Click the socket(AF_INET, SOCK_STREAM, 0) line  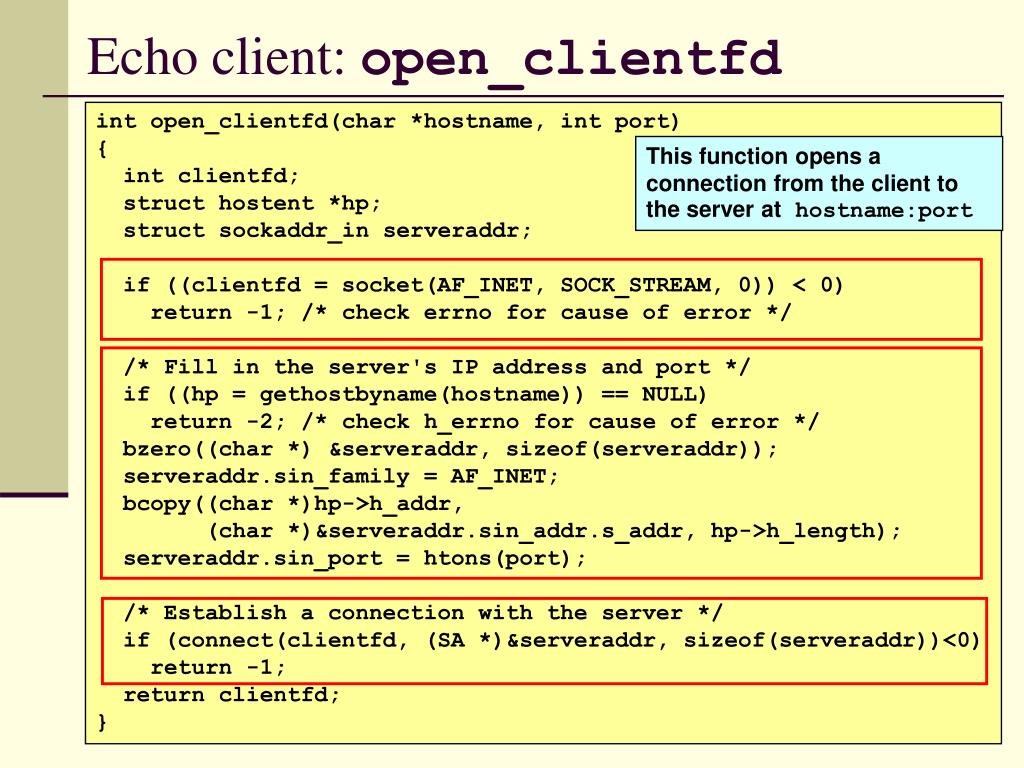(x=483, y=285)
